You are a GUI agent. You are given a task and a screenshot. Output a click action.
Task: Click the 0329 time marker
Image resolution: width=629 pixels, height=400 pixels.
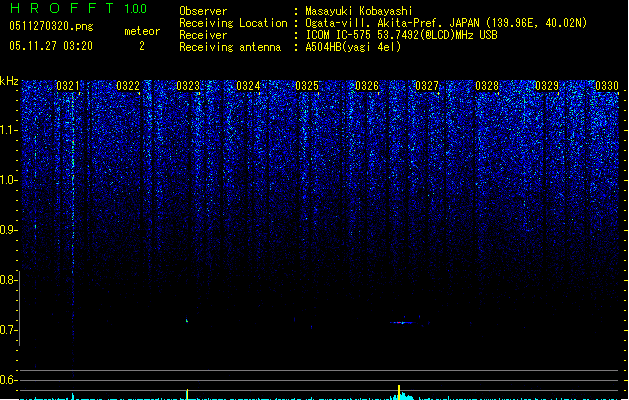547,86
